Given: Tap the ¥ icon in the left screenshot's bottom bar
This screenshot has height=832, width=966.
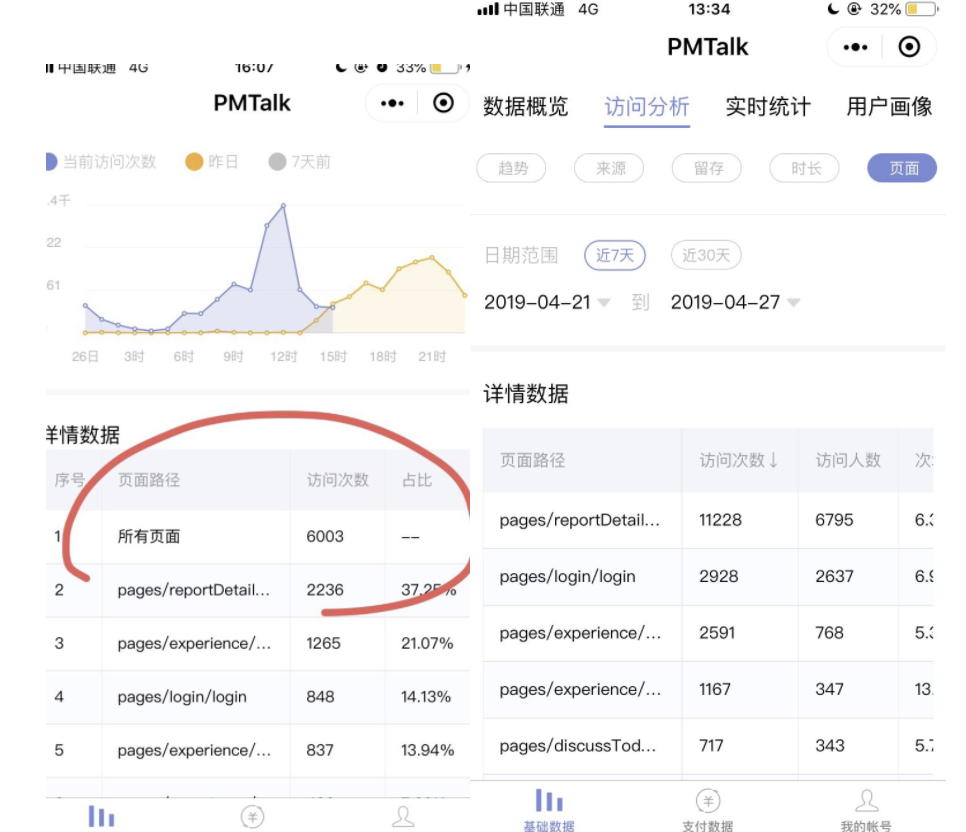Looking at the screenshot, I should click(253, 817).
